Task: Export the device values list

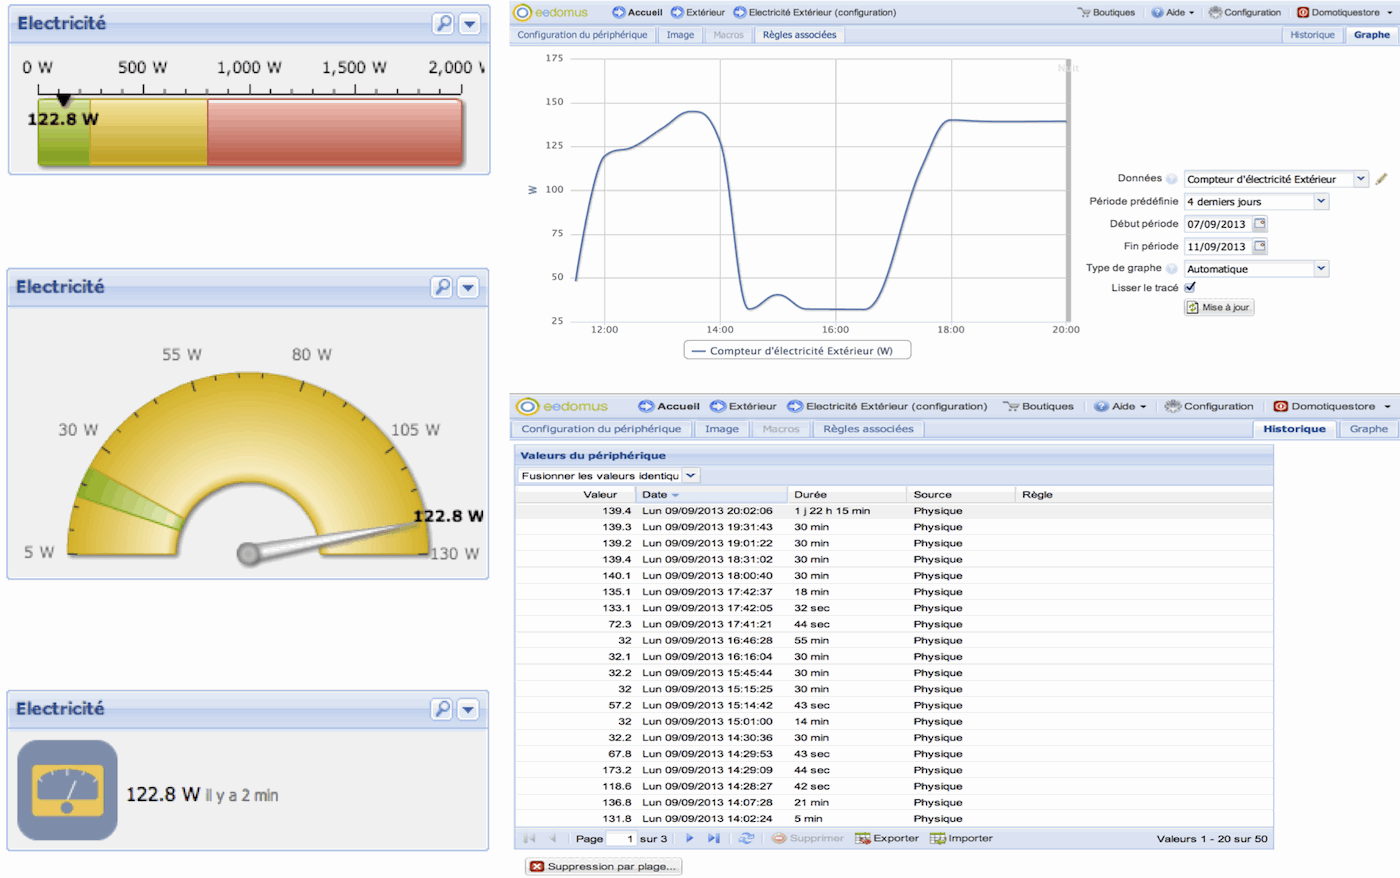Action: click(x=886, y=838)
